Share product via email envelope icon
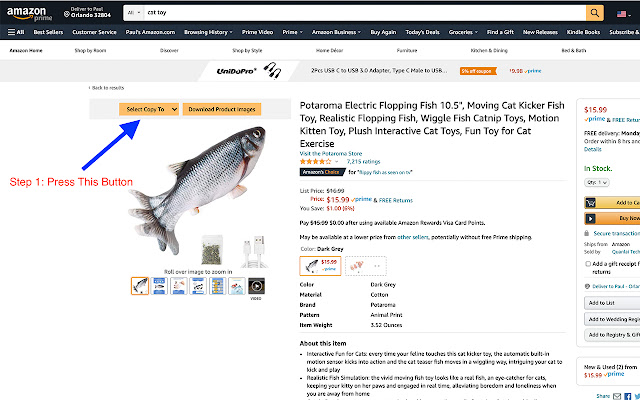This screenshot has height=400, width=640. coord(617,396)
